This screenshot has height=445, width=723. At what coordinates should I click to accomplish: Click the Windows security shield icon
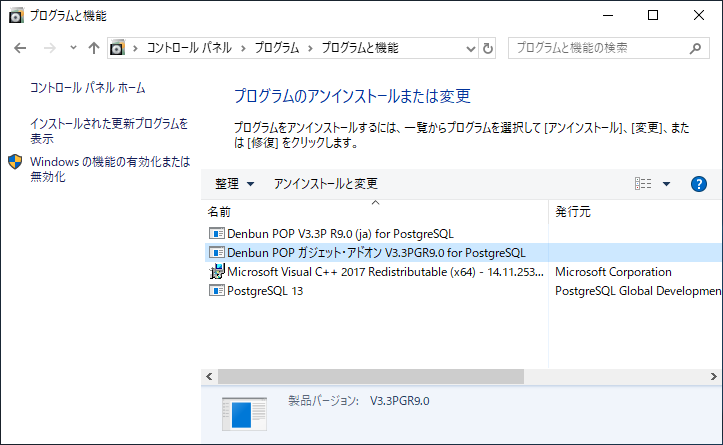click(x=15, y=162)
